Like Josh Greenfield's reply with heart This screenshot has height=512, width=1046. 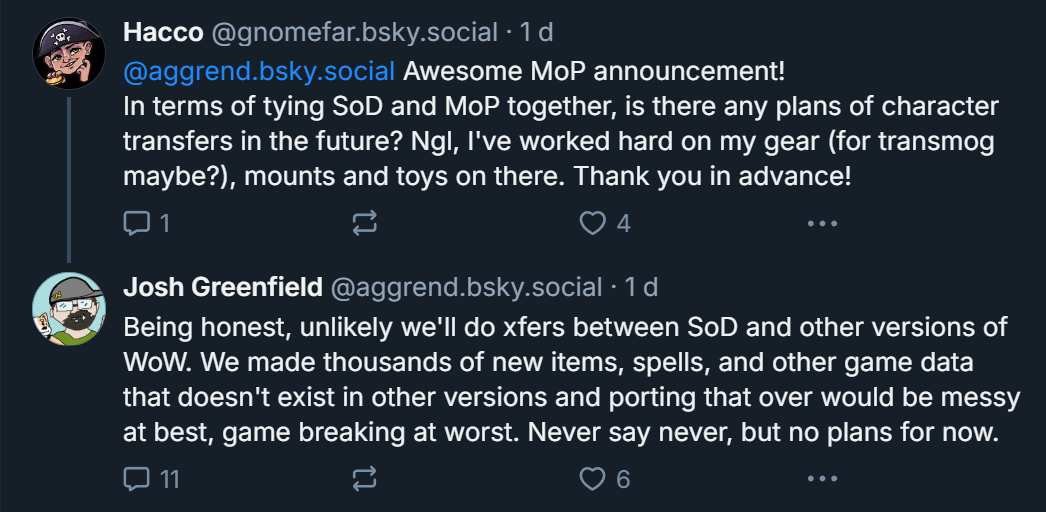592,479
